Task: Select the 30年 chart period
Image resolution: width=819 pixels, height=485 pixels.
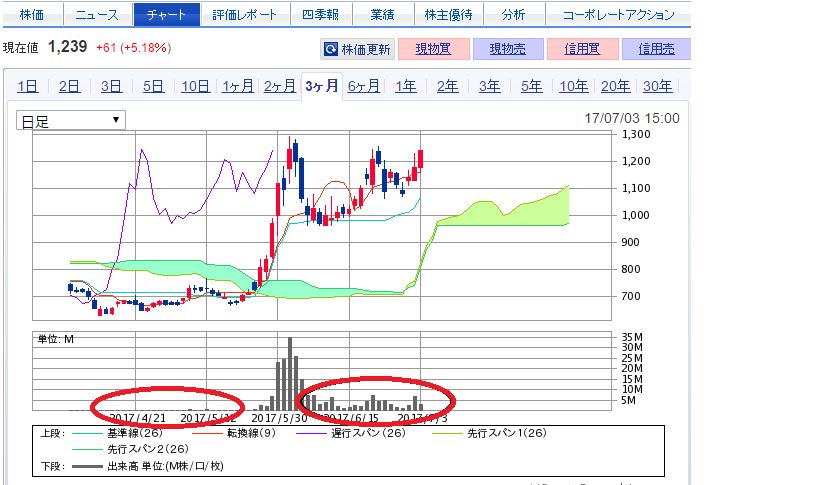Action: (x=657, y=86)
